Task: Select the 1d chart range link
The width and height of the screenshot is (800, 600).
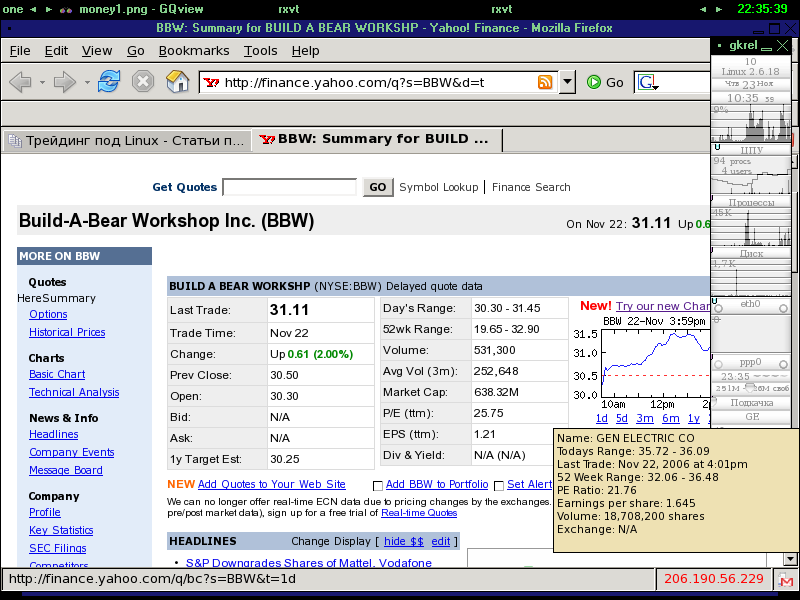Action: (x=602, y=418)
